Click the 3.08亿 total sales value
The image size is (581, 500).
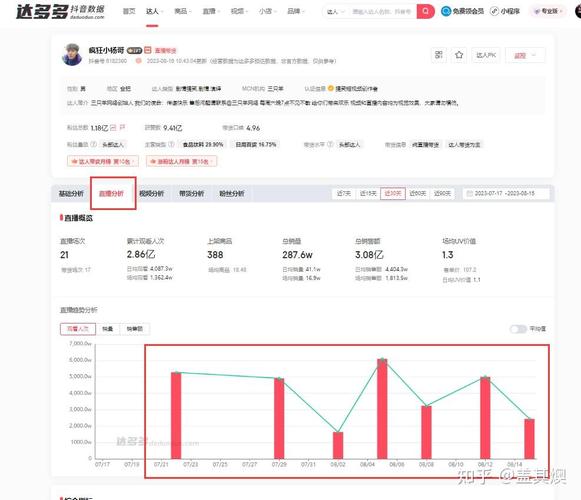click(x=369, y=255)
